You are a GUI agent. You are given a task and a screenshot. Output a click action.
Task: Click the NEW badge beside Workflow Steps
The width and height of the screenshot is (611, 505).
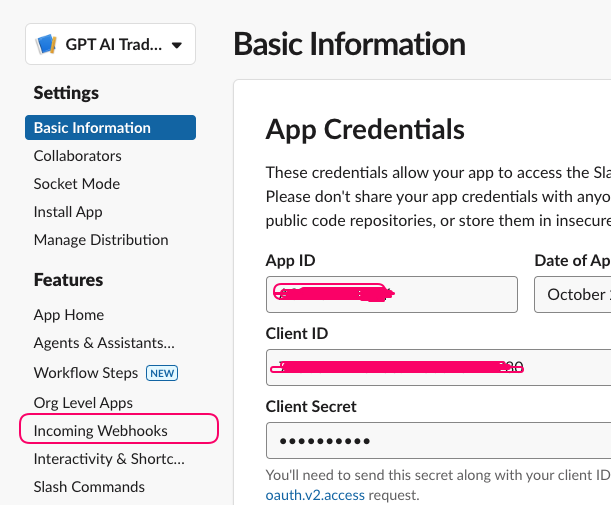tap(162, 373)
